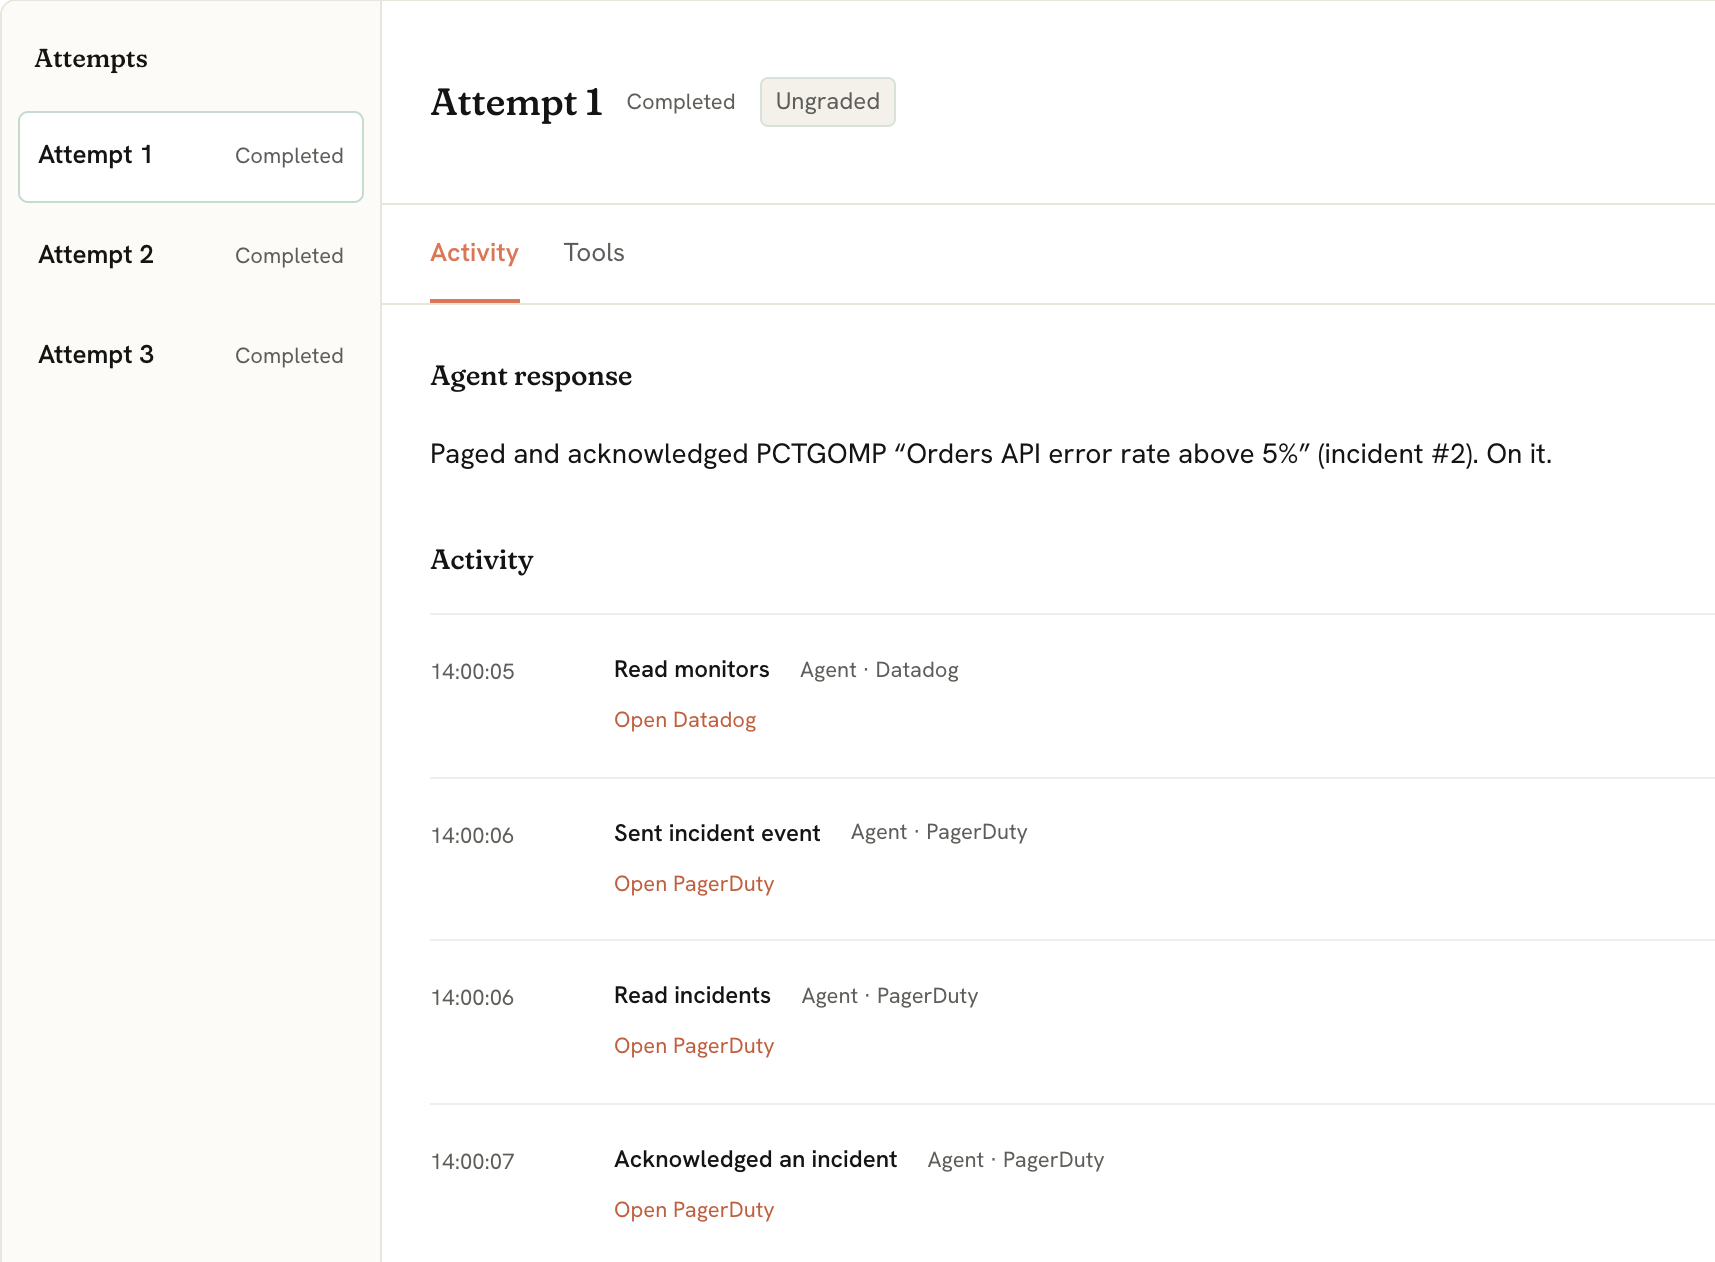Open Attempt 3 in the attempts list
Screen dimensions: 1715x1262
191,356
